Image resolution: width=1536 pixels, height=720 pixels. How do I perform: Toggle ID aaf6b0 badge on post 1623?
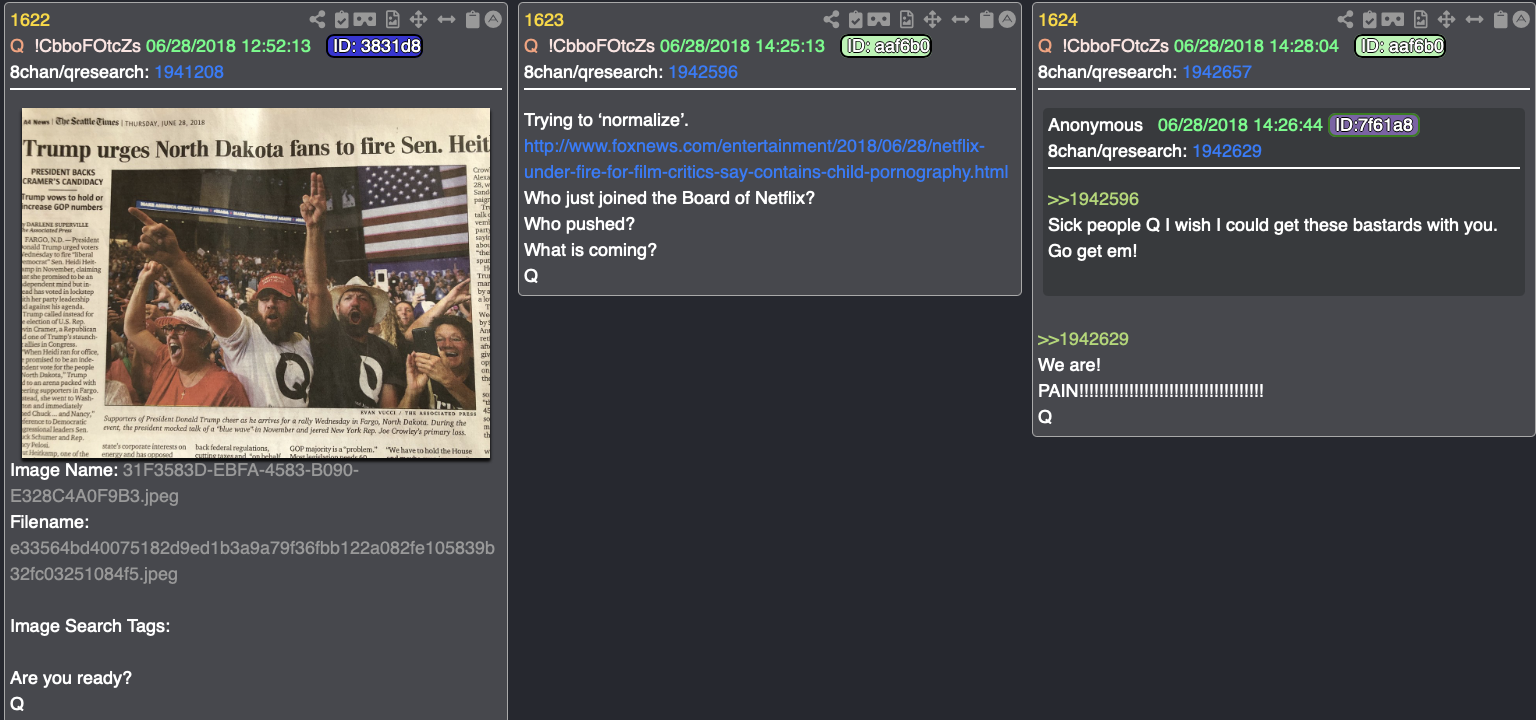[x=886, y=46]
